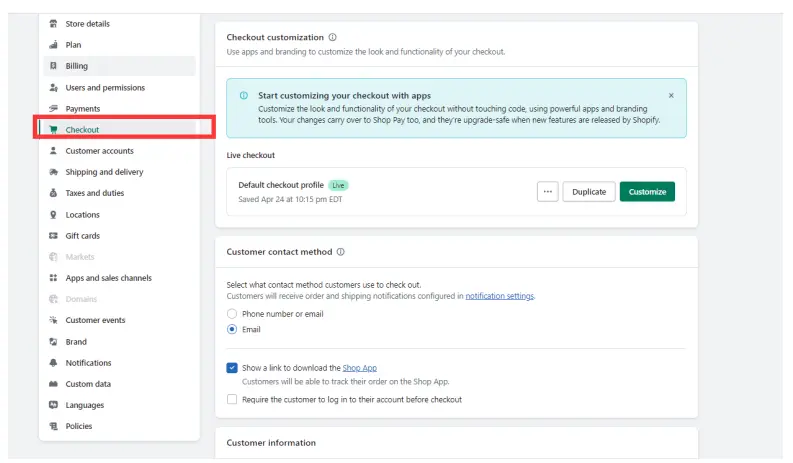Go to Taxes and duties settings

(94, 193)
